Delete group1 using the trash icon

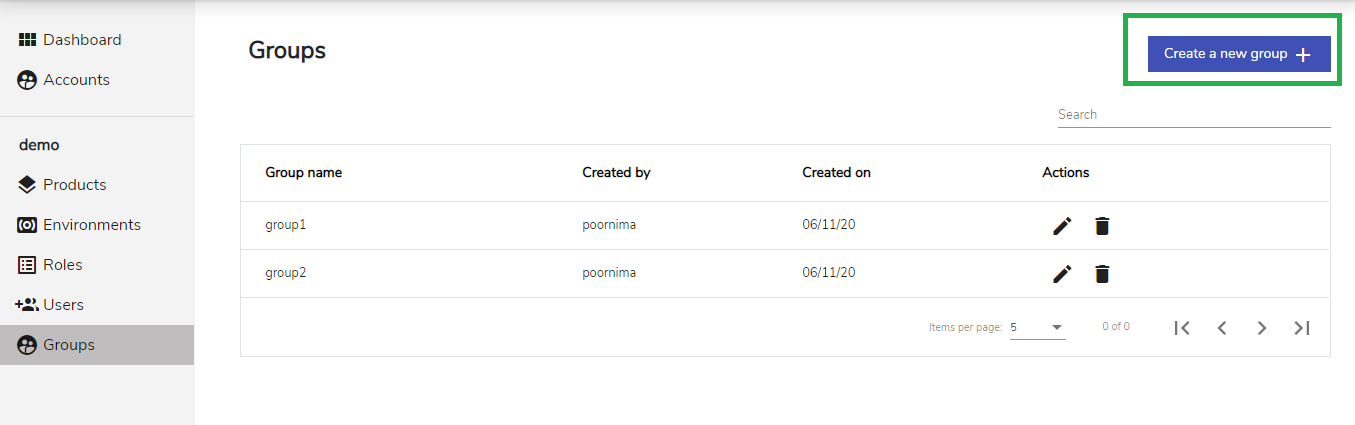point(1102,226)
